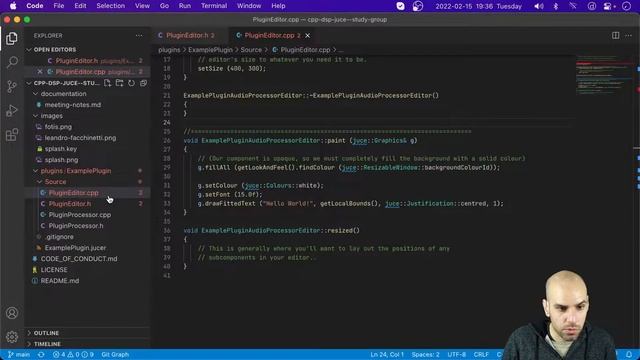Click the Bluetooth icon in the menu bar
The image size is (640, 360).
pyautogui.click(x=556, y=6)
